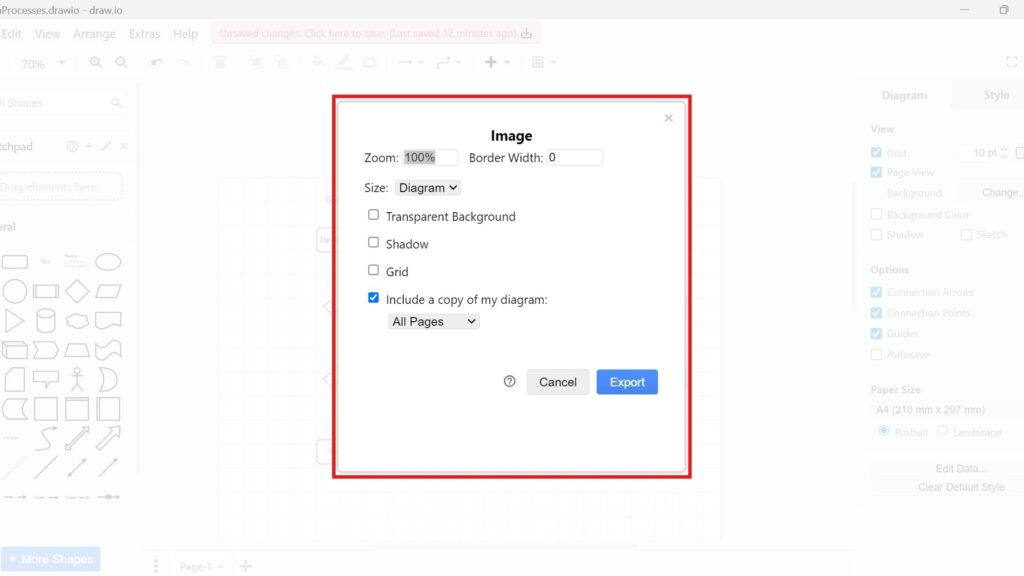Viewport: 1024px width, 576px height.
Task: Open the 70% zoom level dropdown
Action: tap(42, 63)
